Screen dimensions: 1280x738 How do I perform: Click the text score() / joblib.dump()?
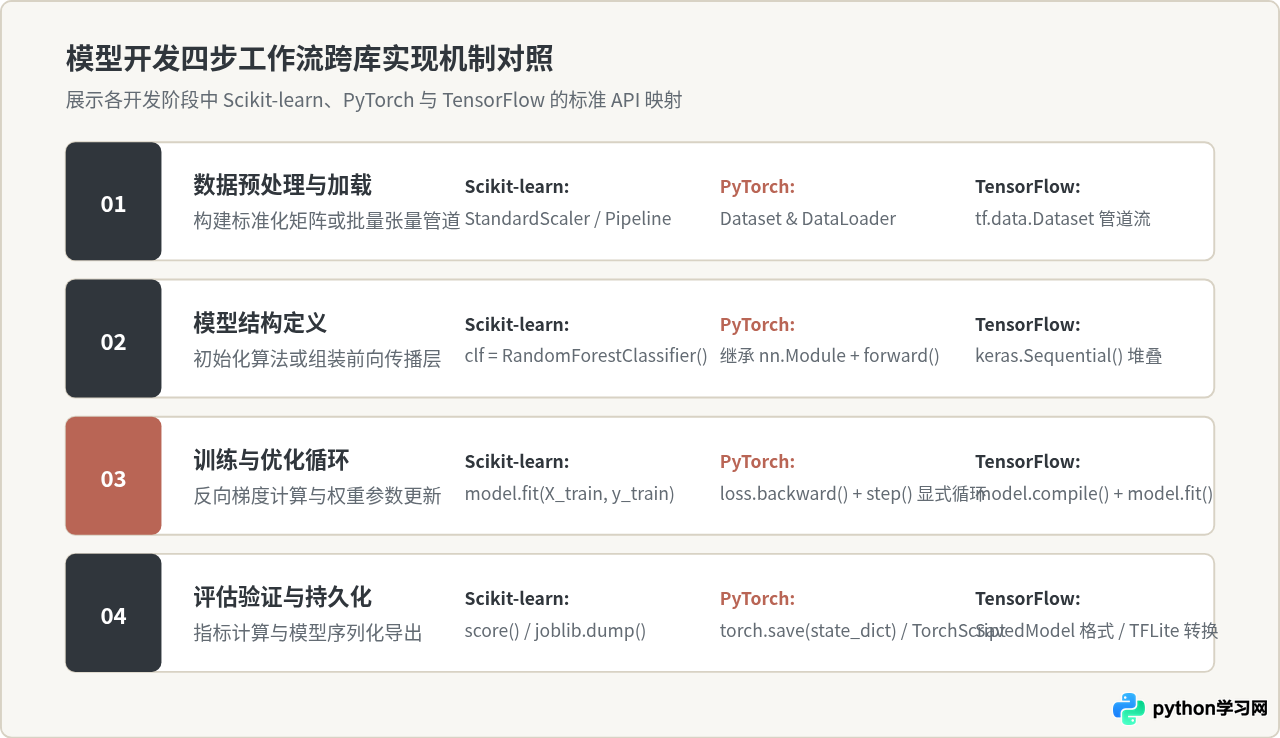pos(556,631)
